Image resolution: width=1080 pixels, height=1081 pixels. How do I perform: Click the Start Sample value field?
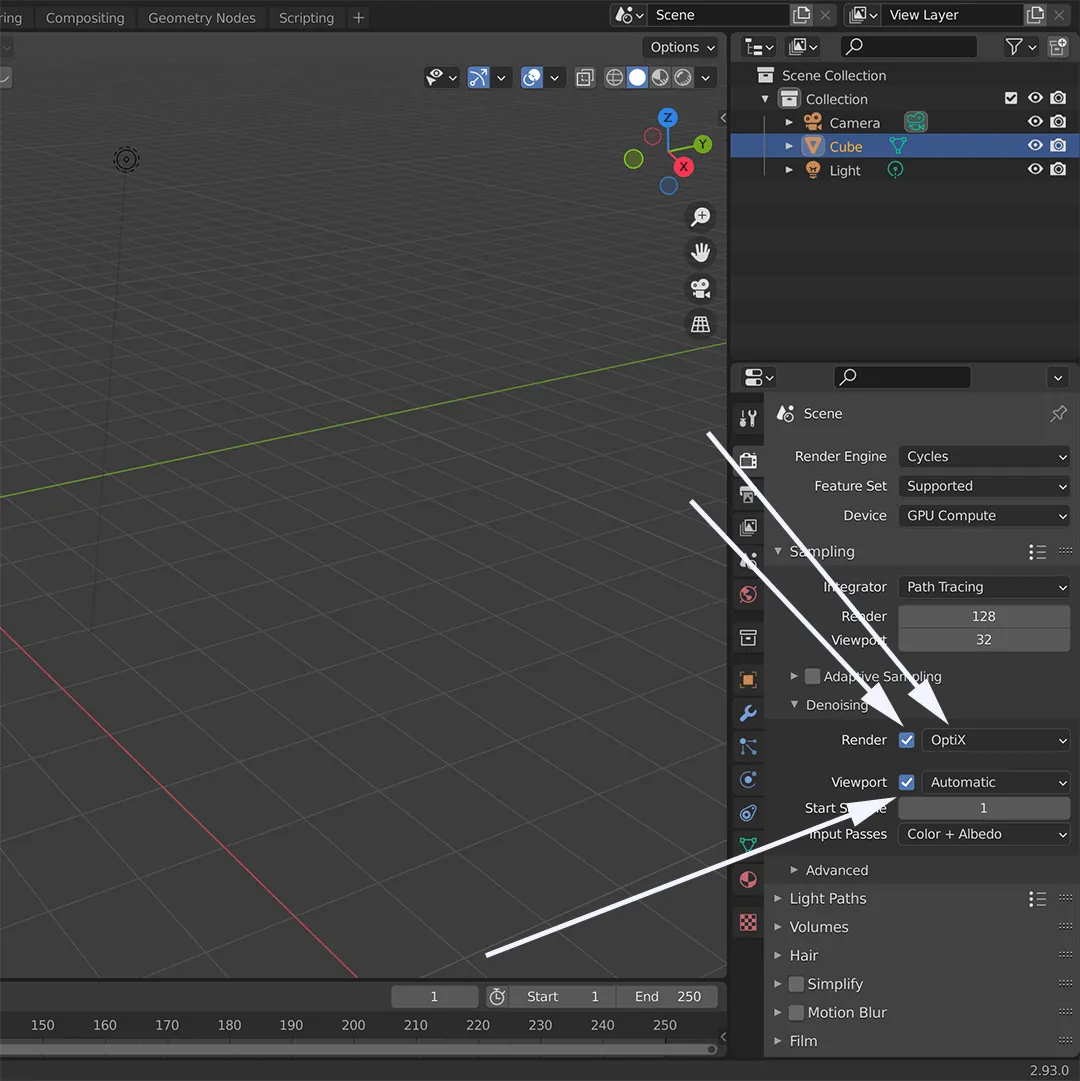[984, 808]
